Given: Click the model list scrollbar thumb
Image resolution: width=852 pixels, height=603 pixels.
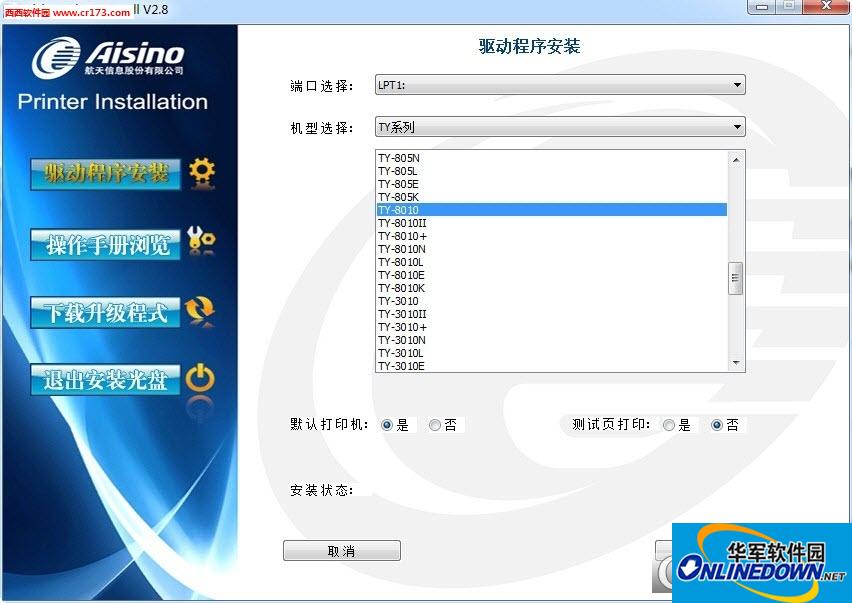Looking at the screenshot, I should point(736,278).
